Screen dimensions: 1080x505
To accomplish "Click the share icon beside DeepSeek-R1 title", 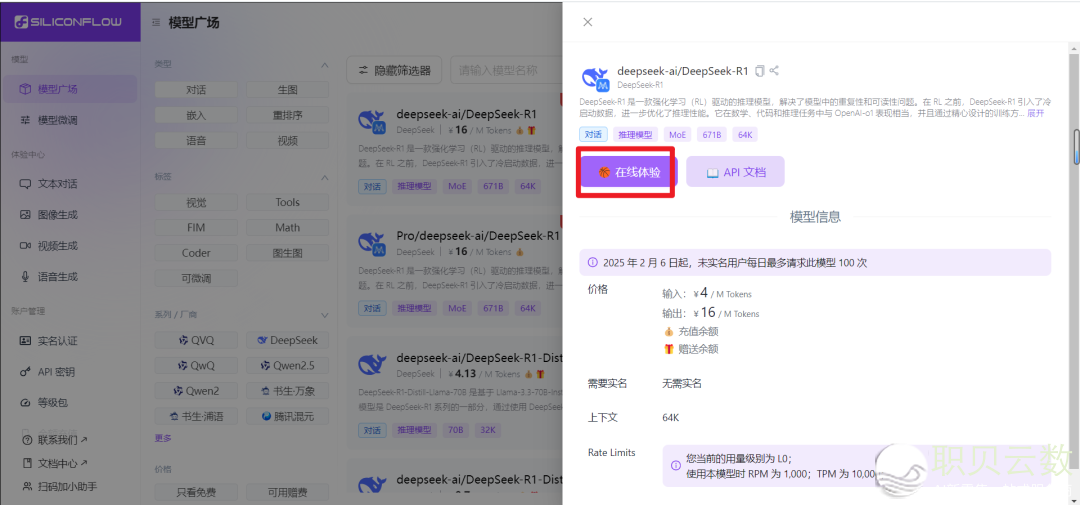I will [x=774, y=70].
